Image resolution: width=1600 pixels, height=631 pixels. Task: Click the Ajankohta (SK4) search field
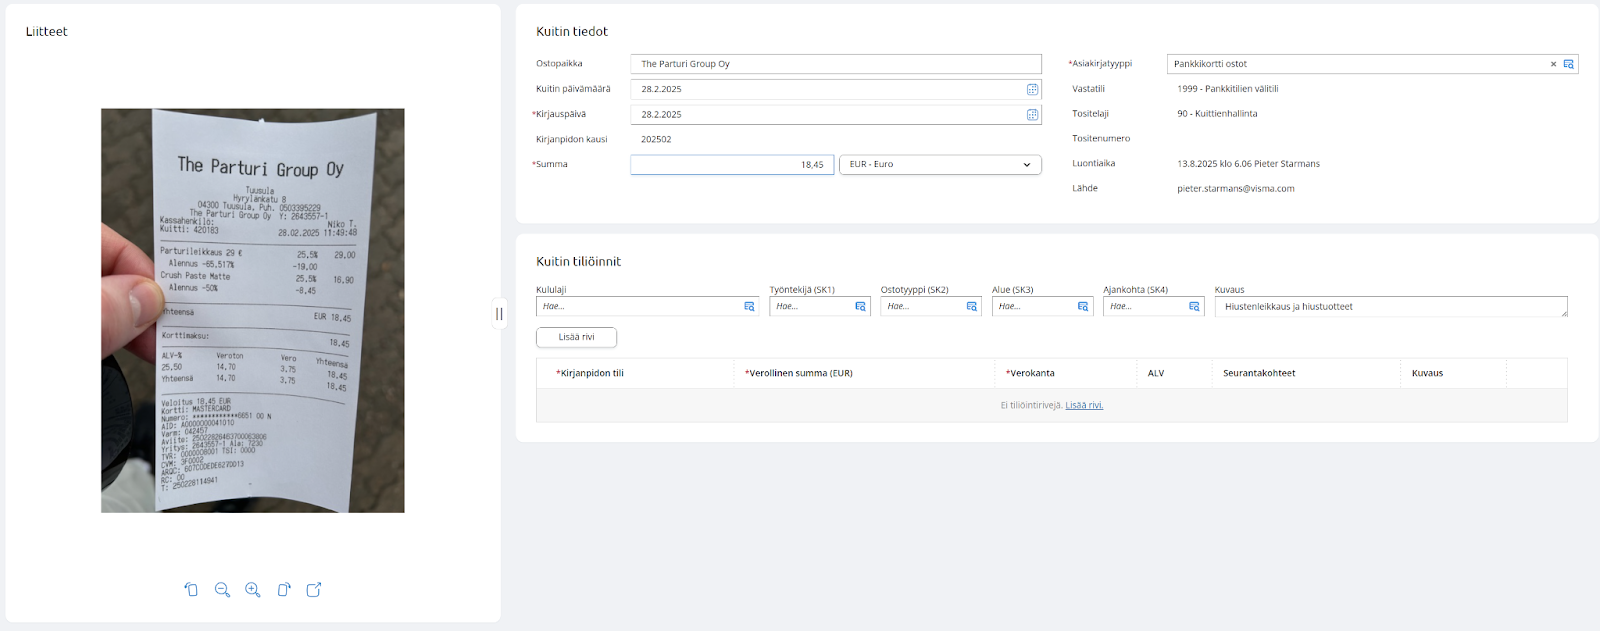pos(1144,307)
